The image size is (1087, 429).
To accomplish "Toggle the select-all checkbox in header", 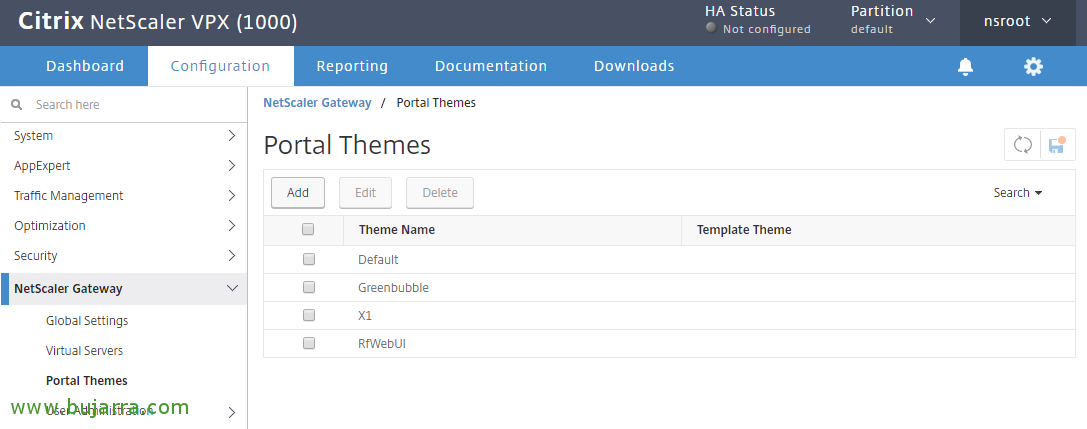I will tap(308, 229).
